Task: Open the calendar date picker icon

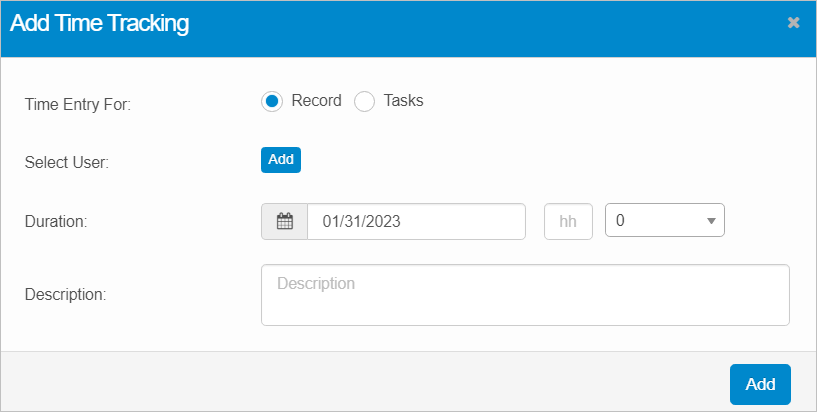Action: tap(284, 222)
